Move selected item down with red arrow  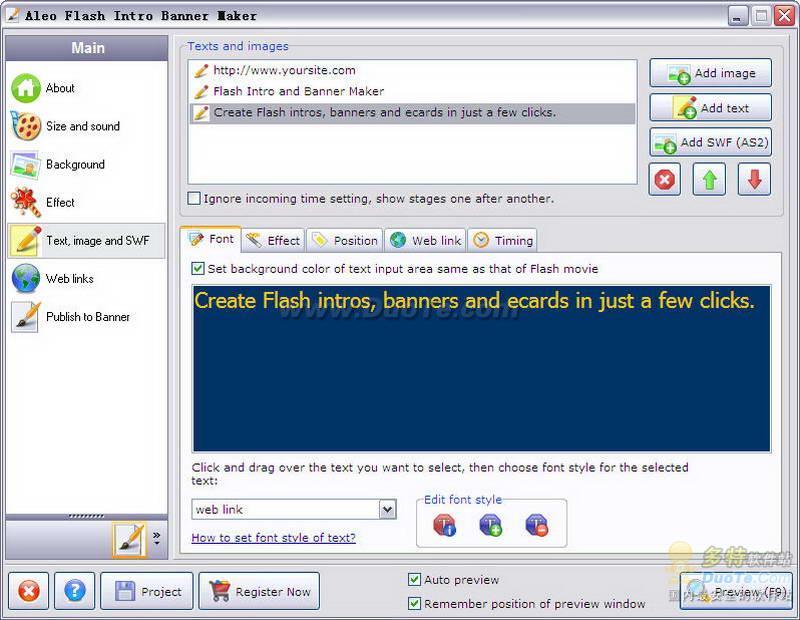click(754, 180)
